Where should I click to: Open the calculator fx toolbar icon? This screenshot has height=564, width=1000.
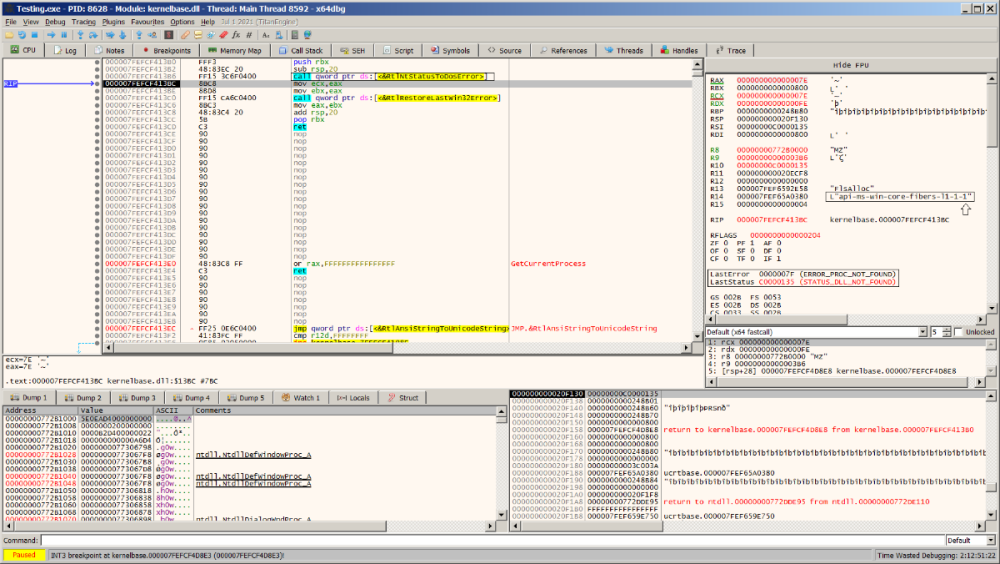[235, 34]
